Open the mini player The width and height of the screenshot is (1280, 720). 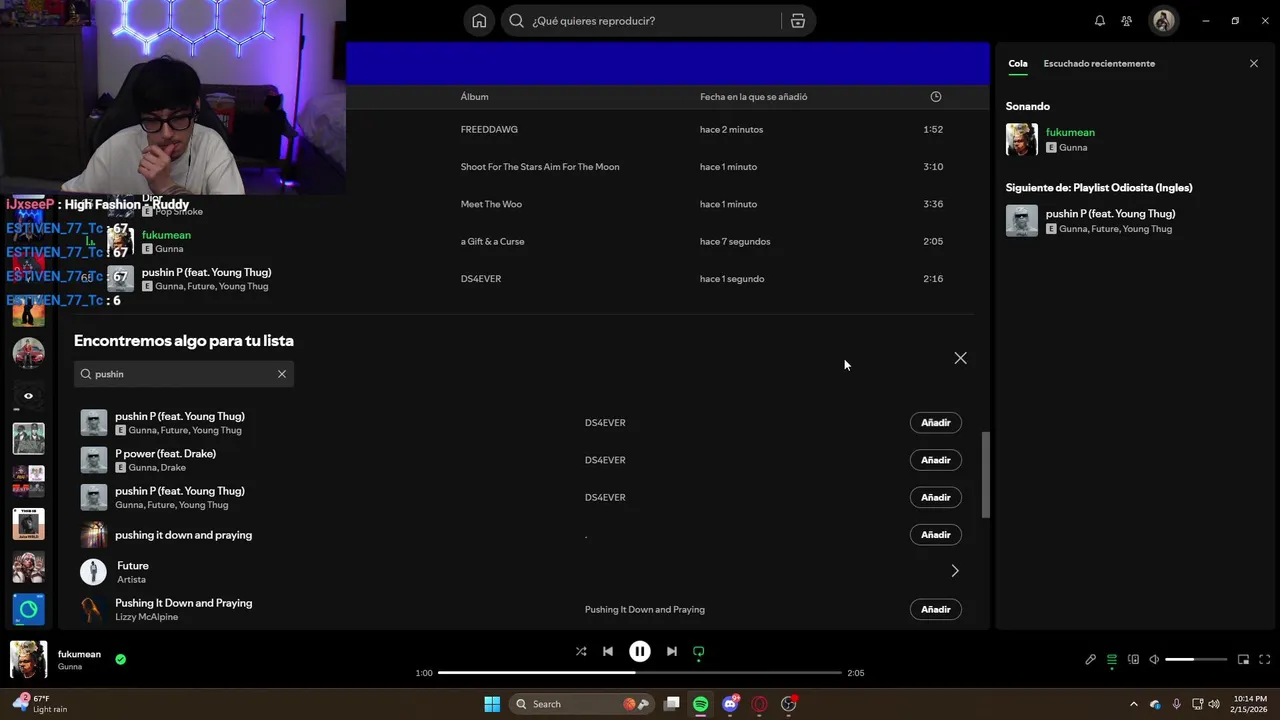point(1244,659)
